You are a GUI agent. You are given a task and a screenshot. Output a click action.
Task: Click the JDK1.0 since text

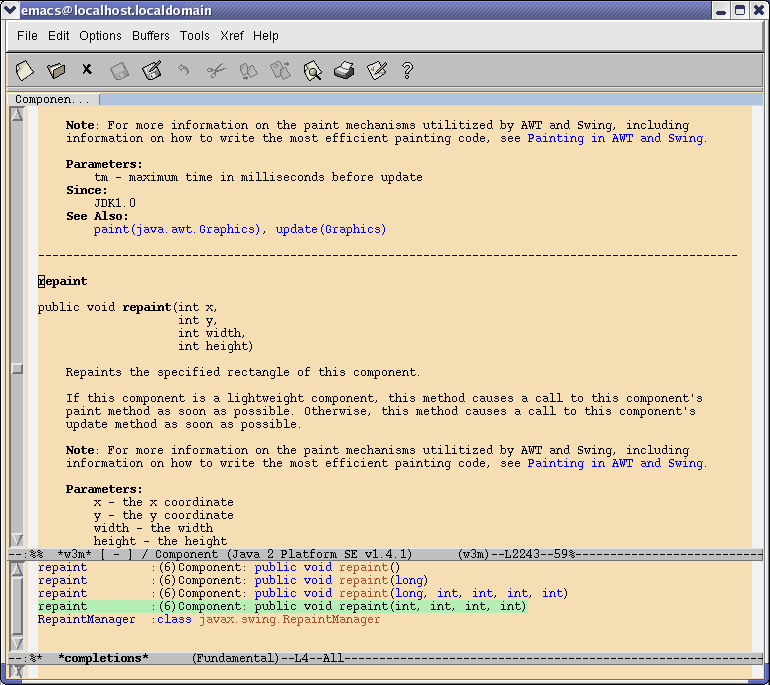115,203
